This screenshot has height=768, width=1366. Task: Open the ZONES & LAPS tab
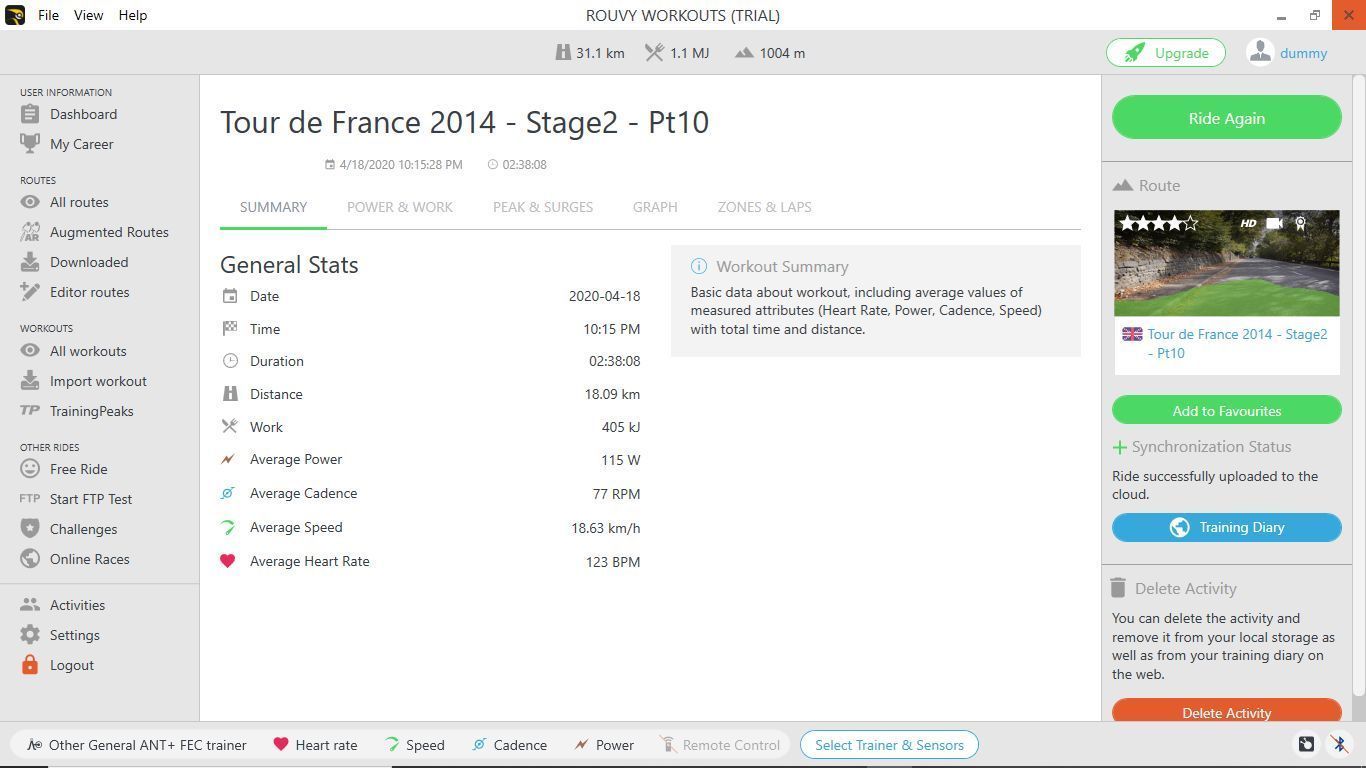pos(764,207)
